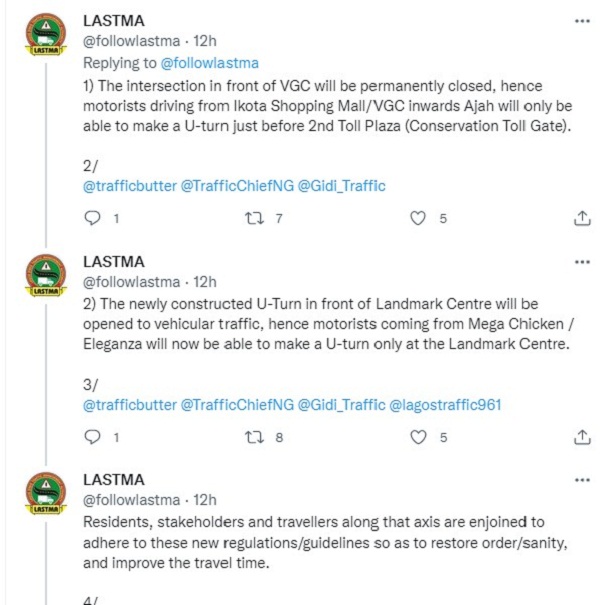Open more options for the Residents tweet
Viewport: 600px width, 605px height.
tap(582, 480)
